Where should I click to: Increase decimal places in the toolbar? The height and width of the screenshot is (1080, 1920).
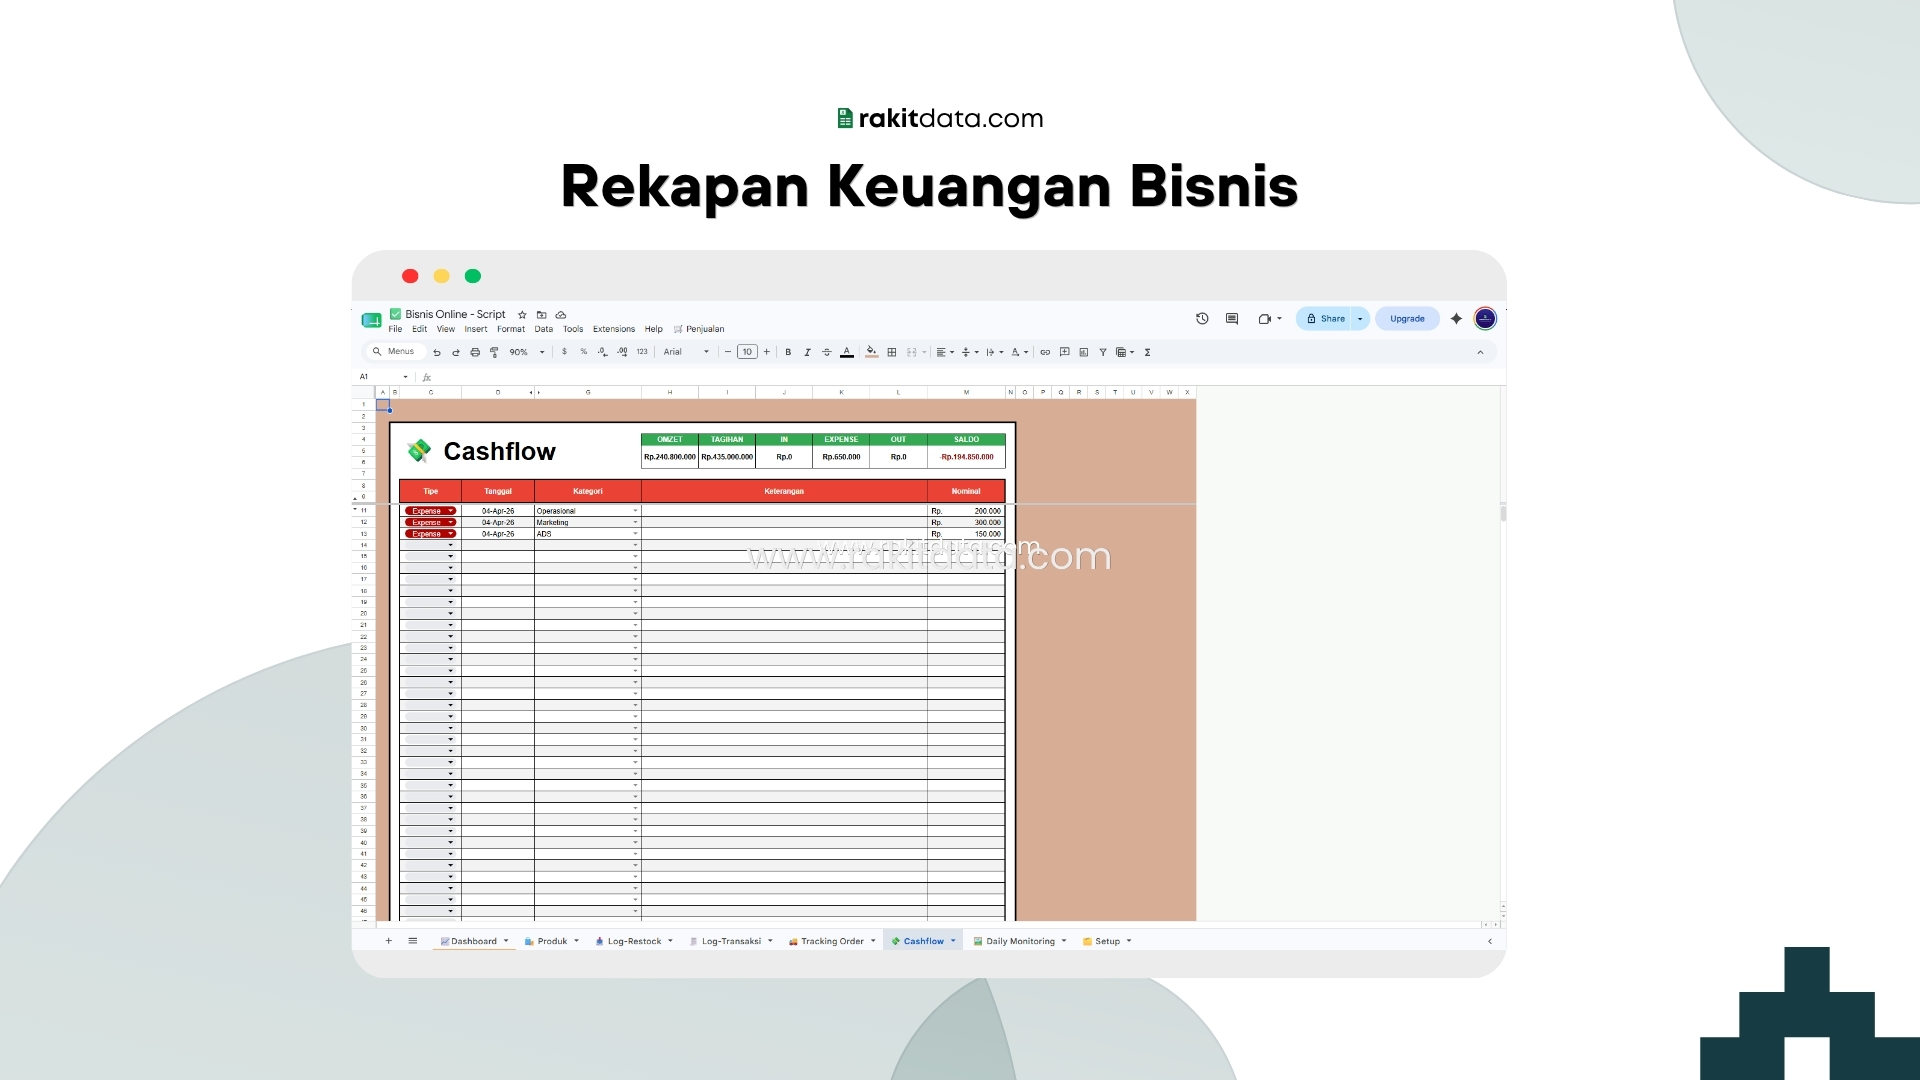click(622, 352)
